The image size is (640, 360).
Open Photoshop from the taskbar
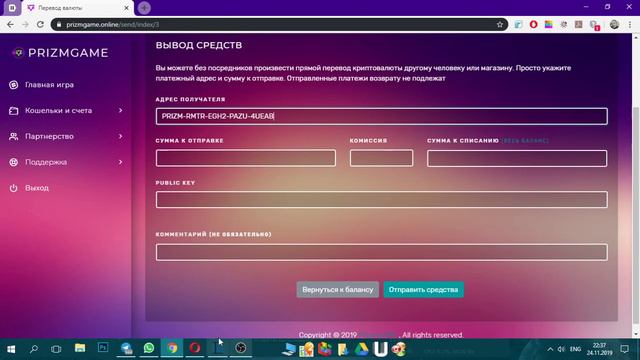103,348
